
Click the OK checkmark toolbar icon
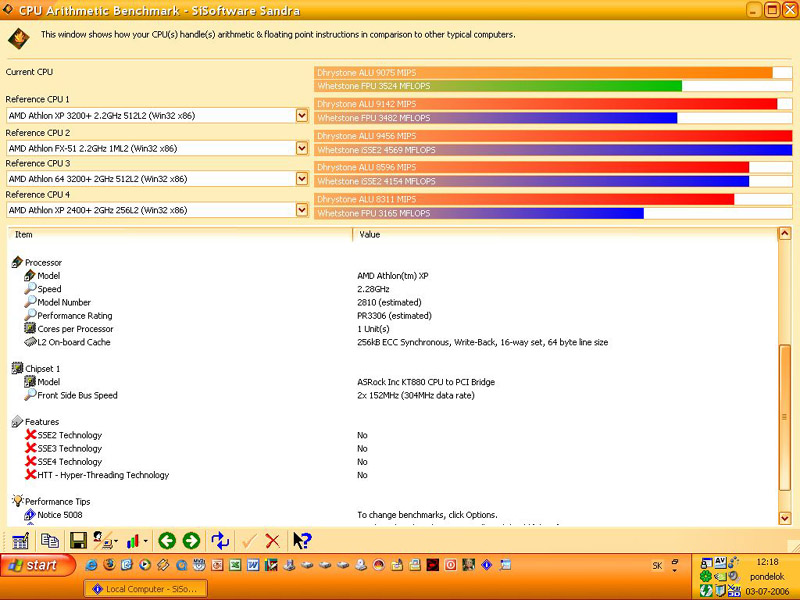tap(249, 541)
